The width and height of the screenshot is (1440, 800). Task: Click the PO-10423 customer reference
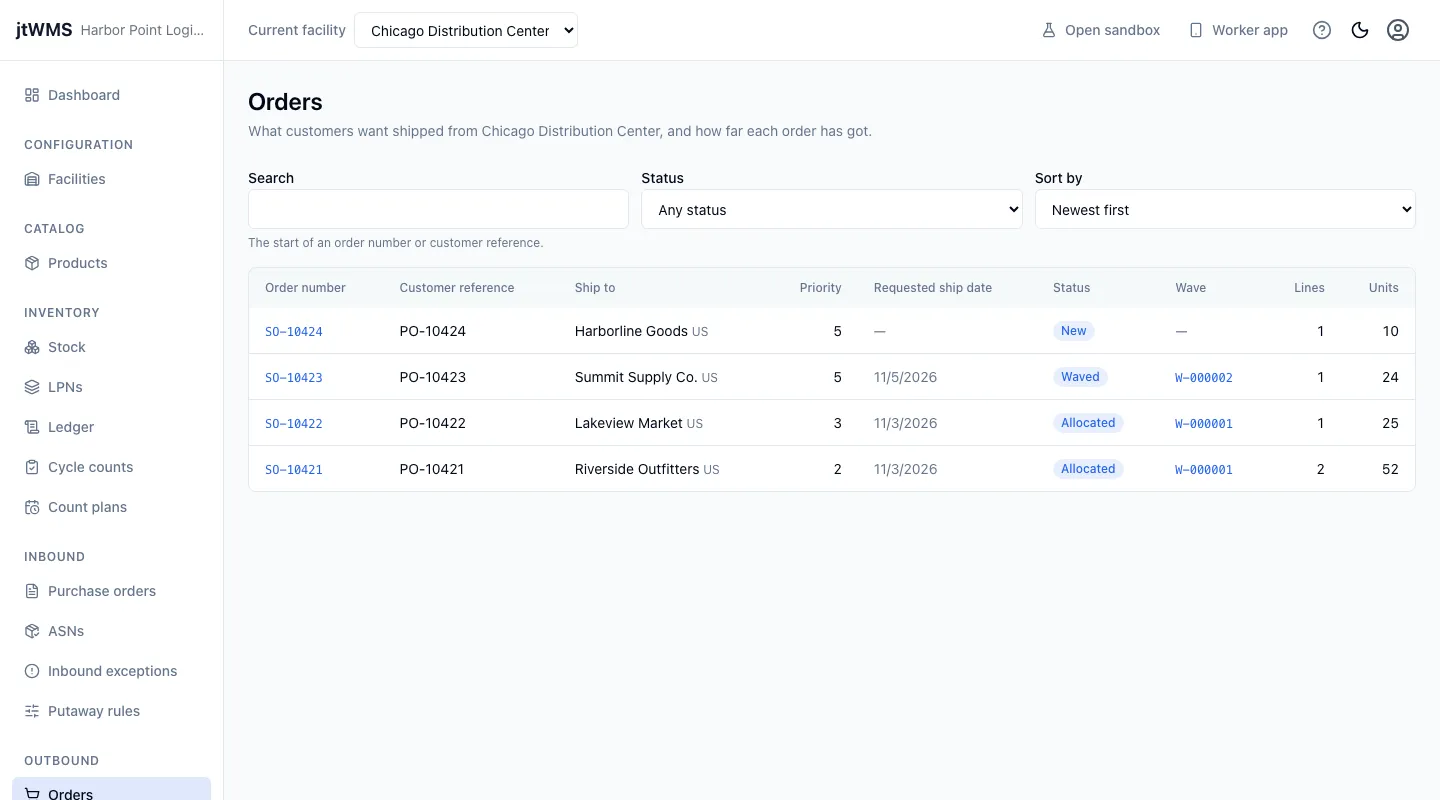click(433, 377)
